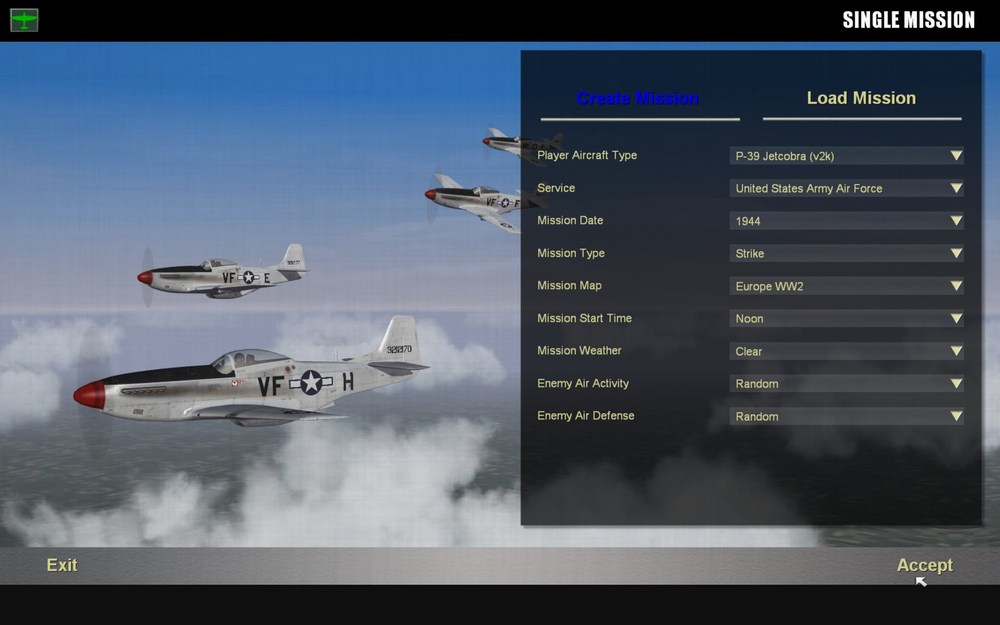Open the Mission Map dropdown arrow
Image resolution: width=1000 pixels, height=625 pixels.
[956, 285]
